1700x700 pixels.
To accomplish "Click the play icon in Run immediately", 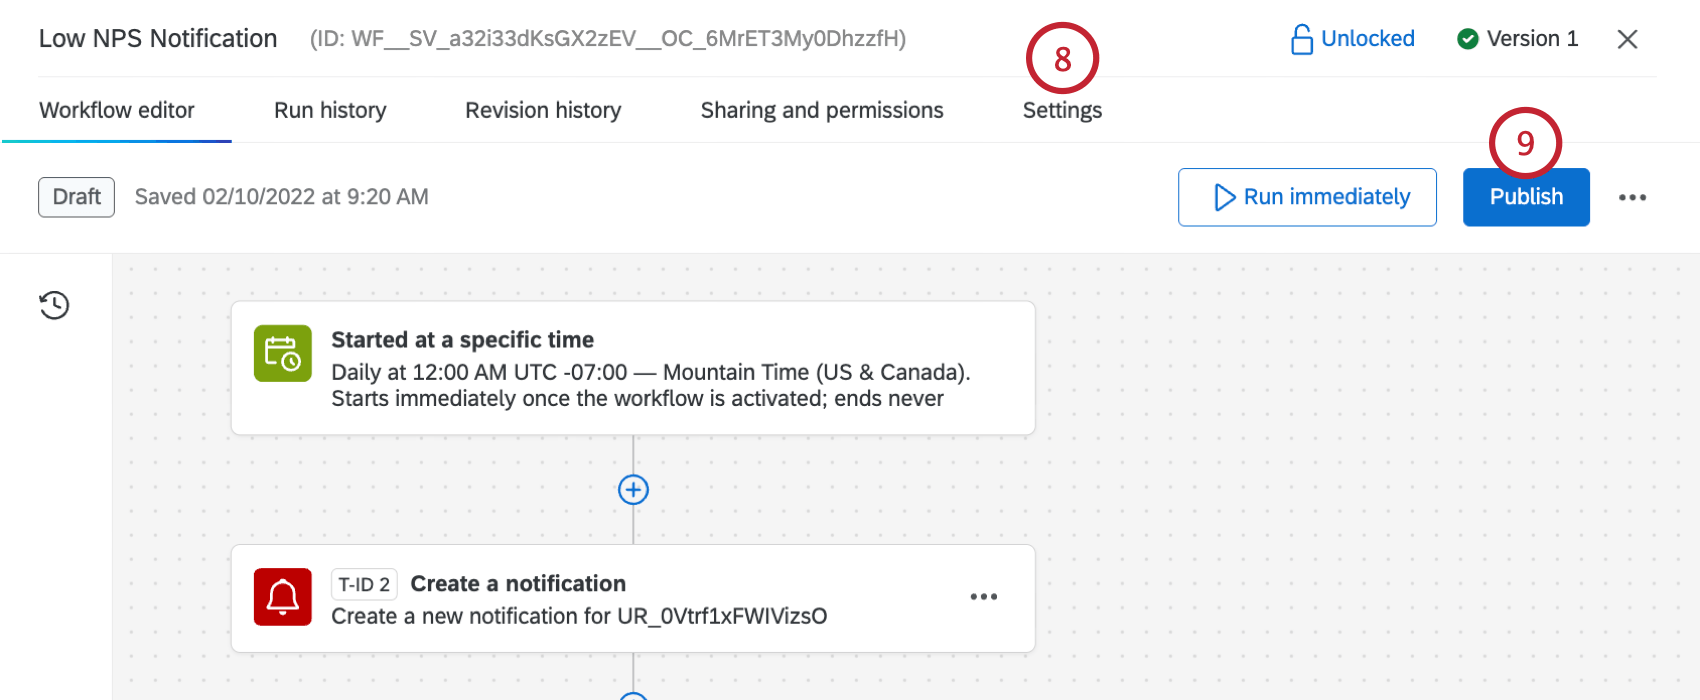I will tap(1224, 197).
